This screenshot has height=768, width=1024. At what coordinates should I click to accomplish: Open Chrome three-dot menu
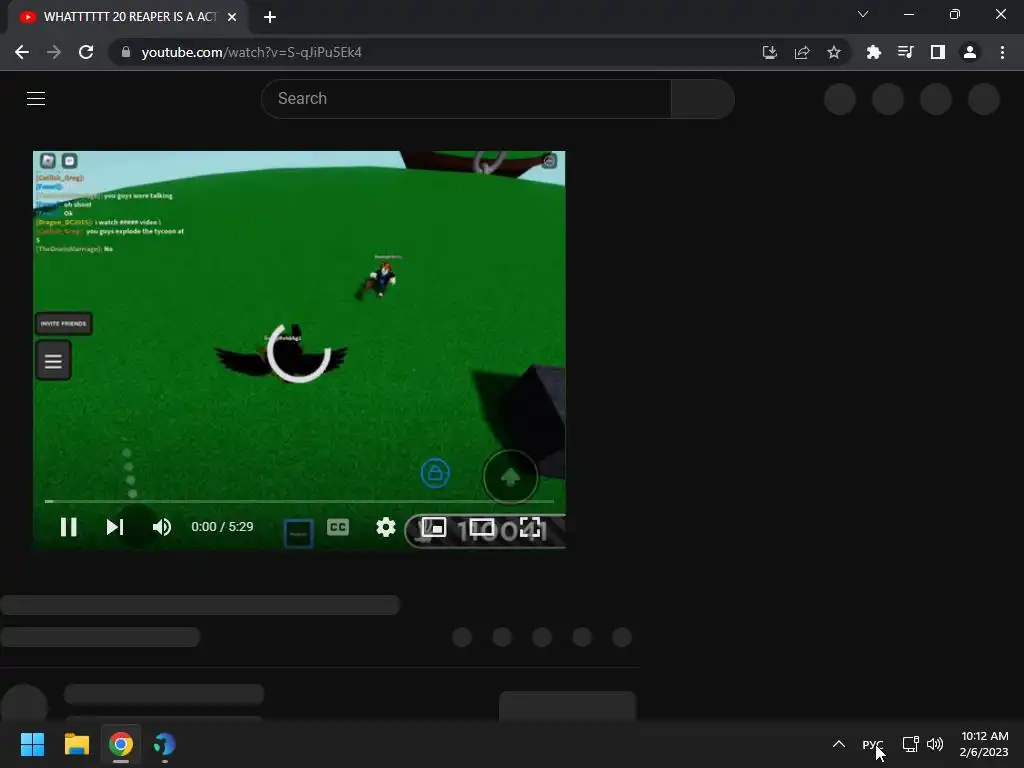(x=1002, y=52)
